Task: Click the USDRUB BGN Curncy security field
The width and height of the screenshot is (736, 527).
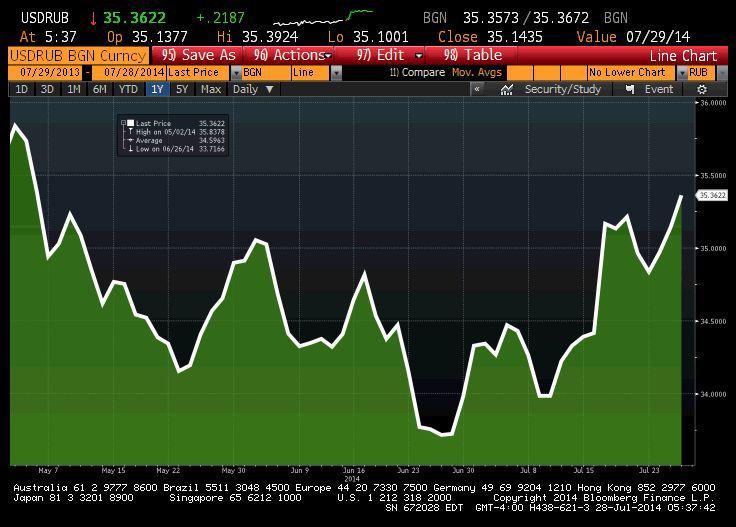Action: pyautogui.click(x=78, y=56)
